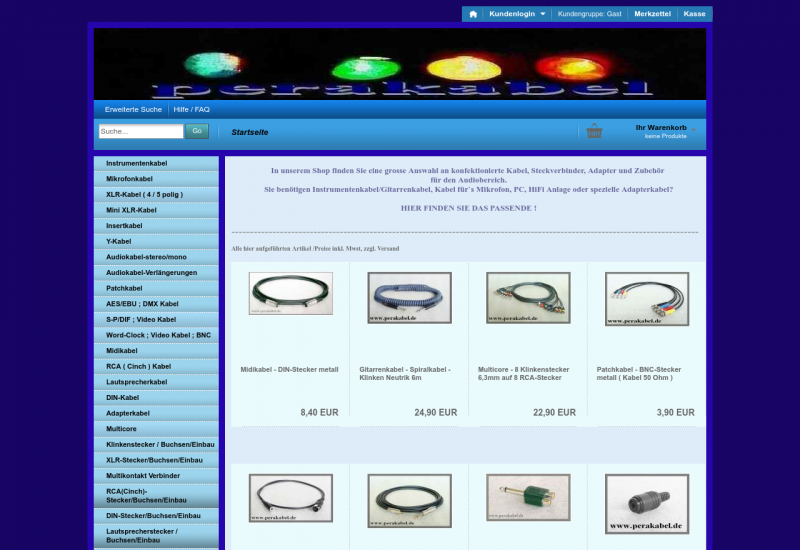The width and height of the screenshot is (800, 550).
Task: Open the Gitarrenkabel Spiralkabel product image
Action: tap(409, 298)
